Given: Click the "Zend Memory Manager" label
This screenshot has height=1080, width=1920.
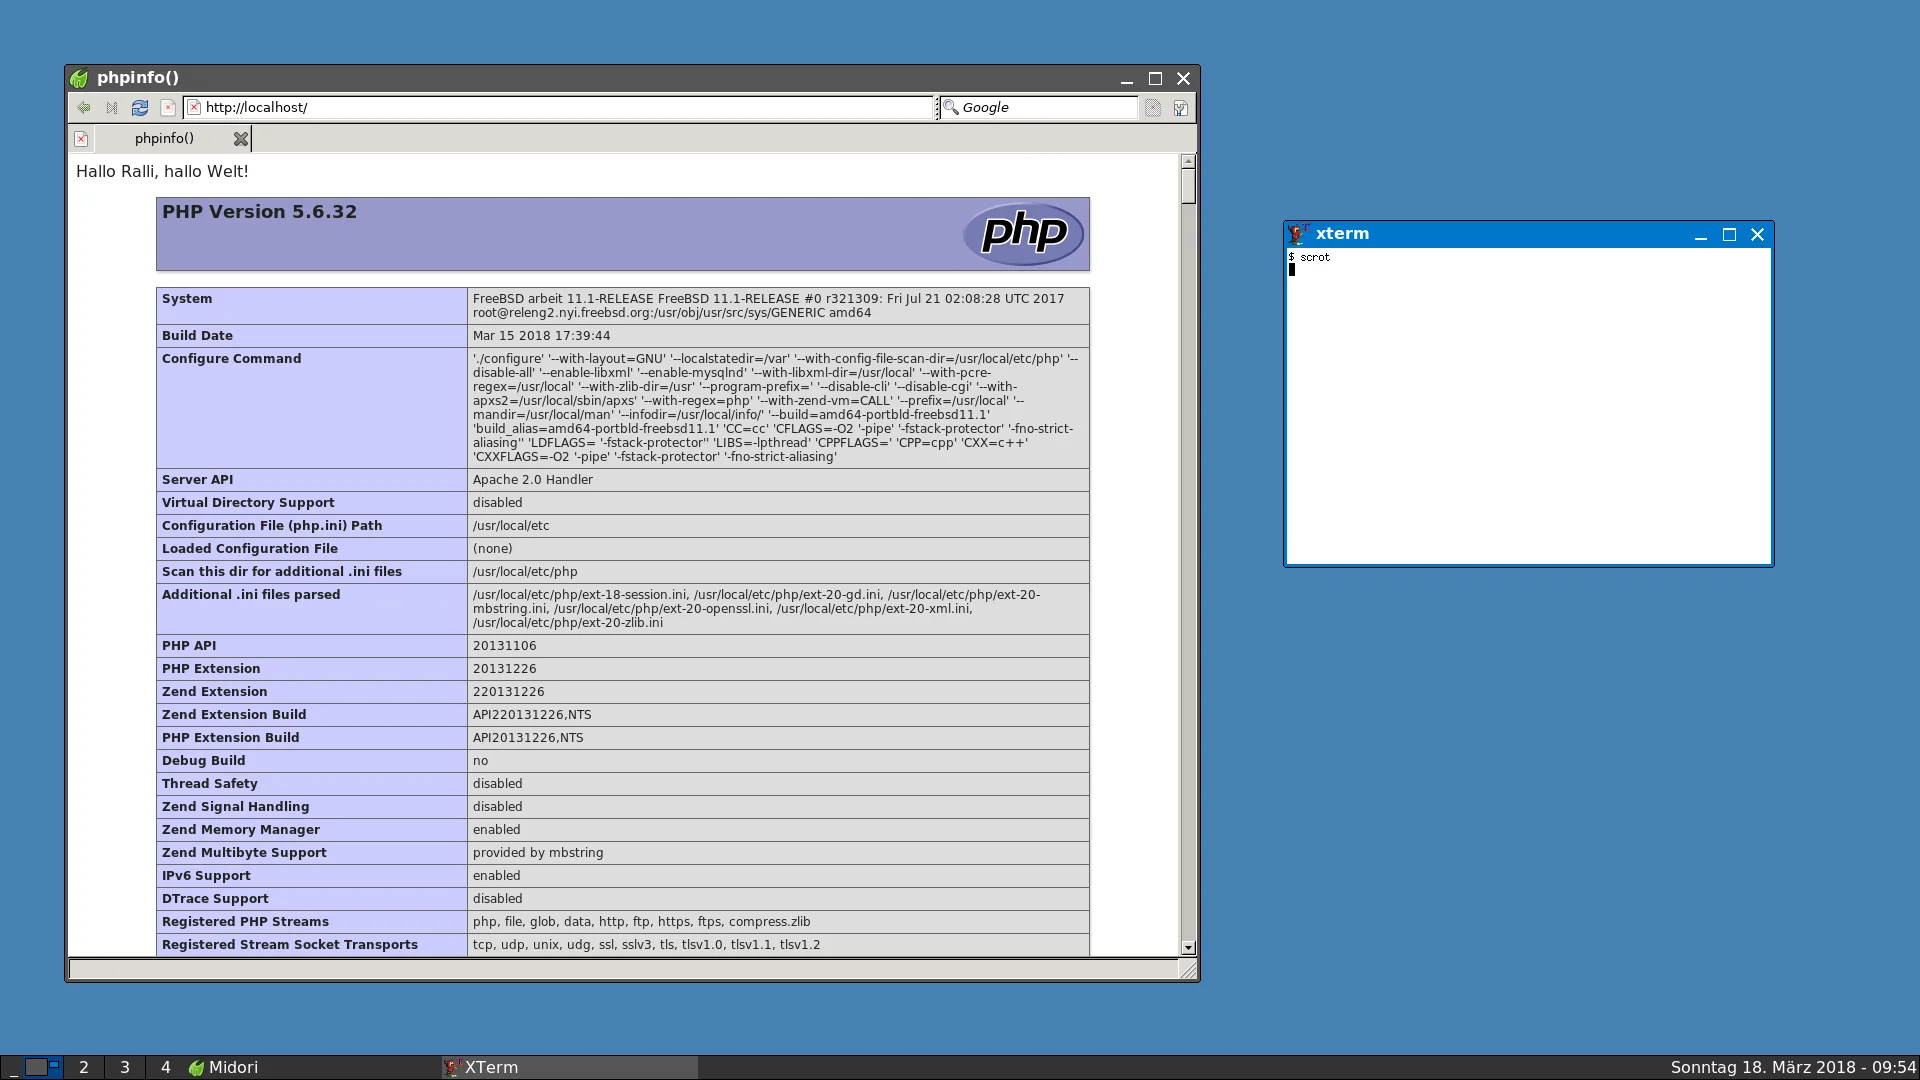Looking at the screenshot, I should pos(241,830).
